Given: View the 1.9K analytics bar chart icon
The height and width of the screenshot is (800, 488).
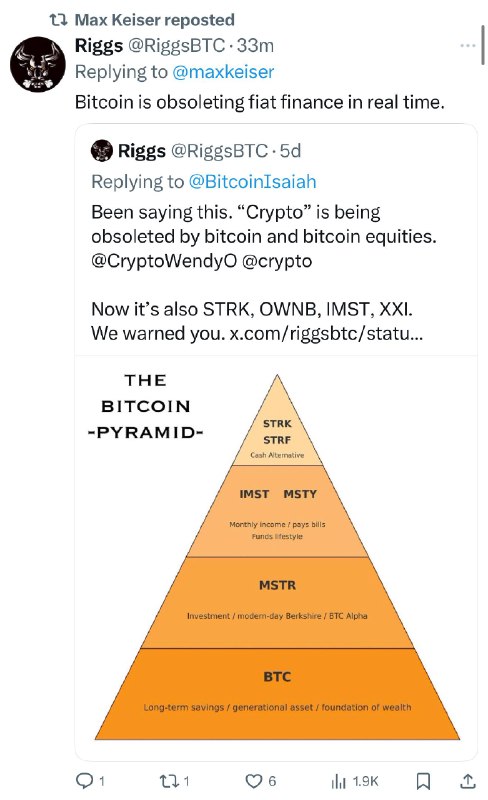Looking at the screenshot, I should click(x=338, y=781).
